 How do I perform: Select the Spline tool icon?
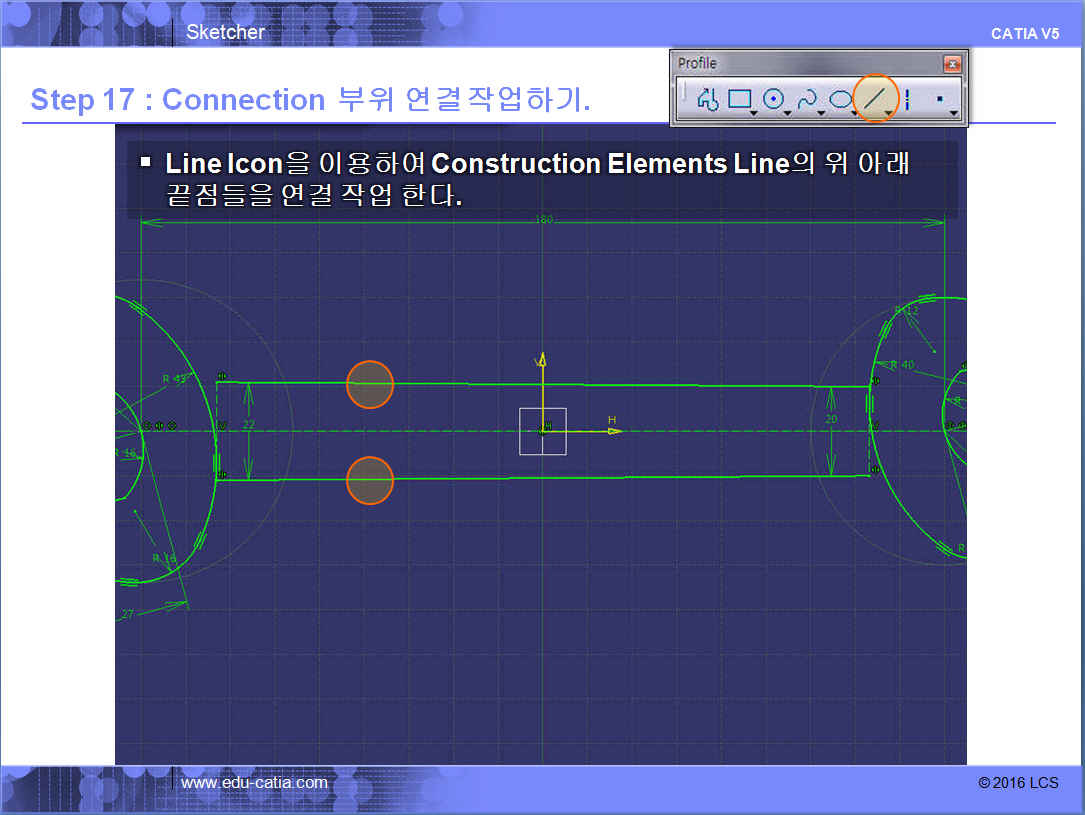(806, 99)
